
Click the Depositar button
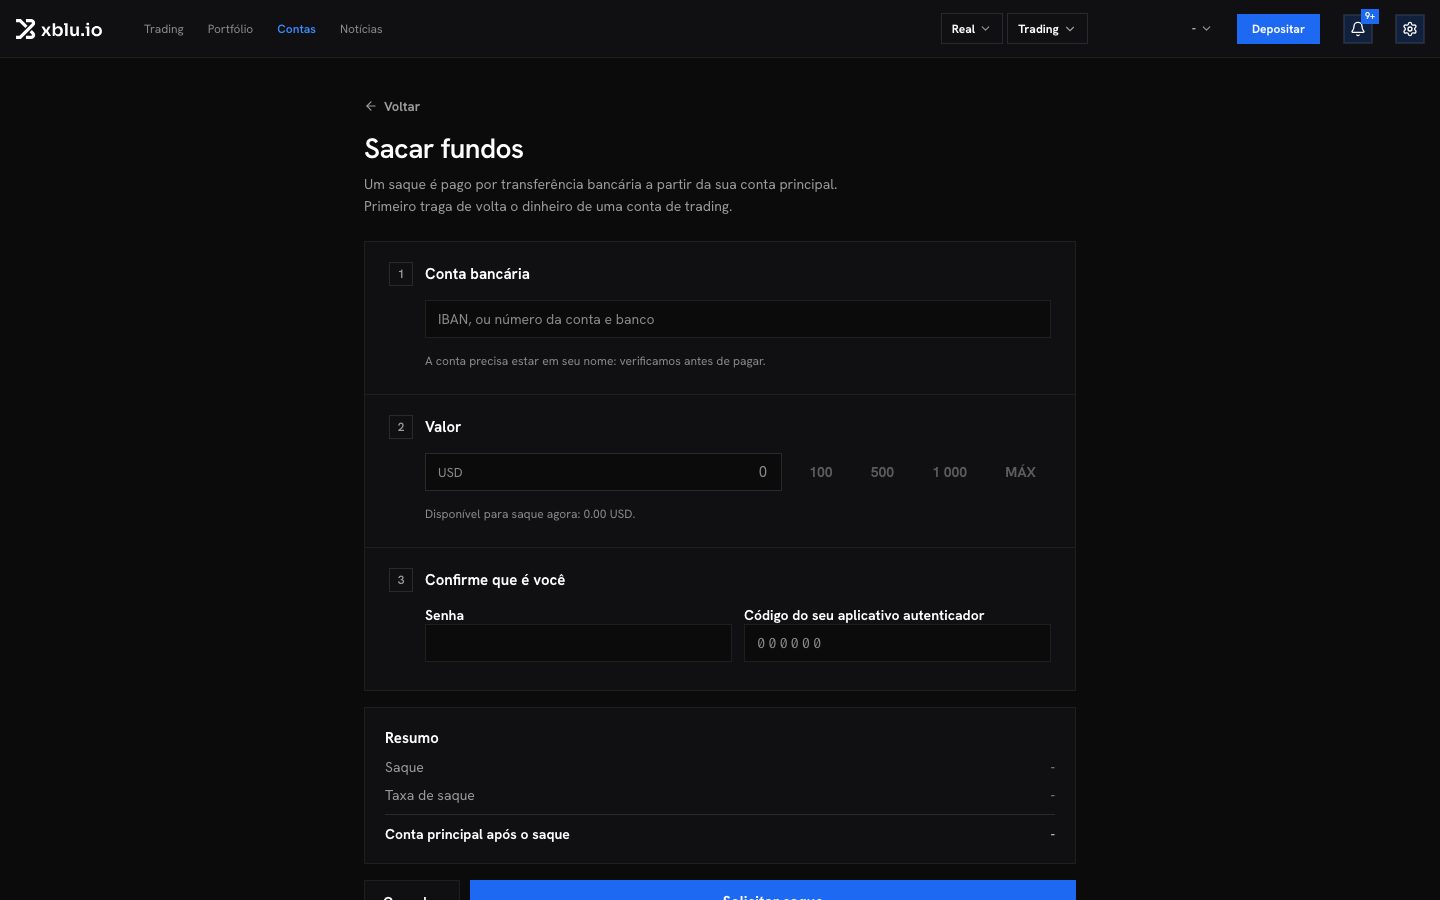click(x=1278, y=29)
